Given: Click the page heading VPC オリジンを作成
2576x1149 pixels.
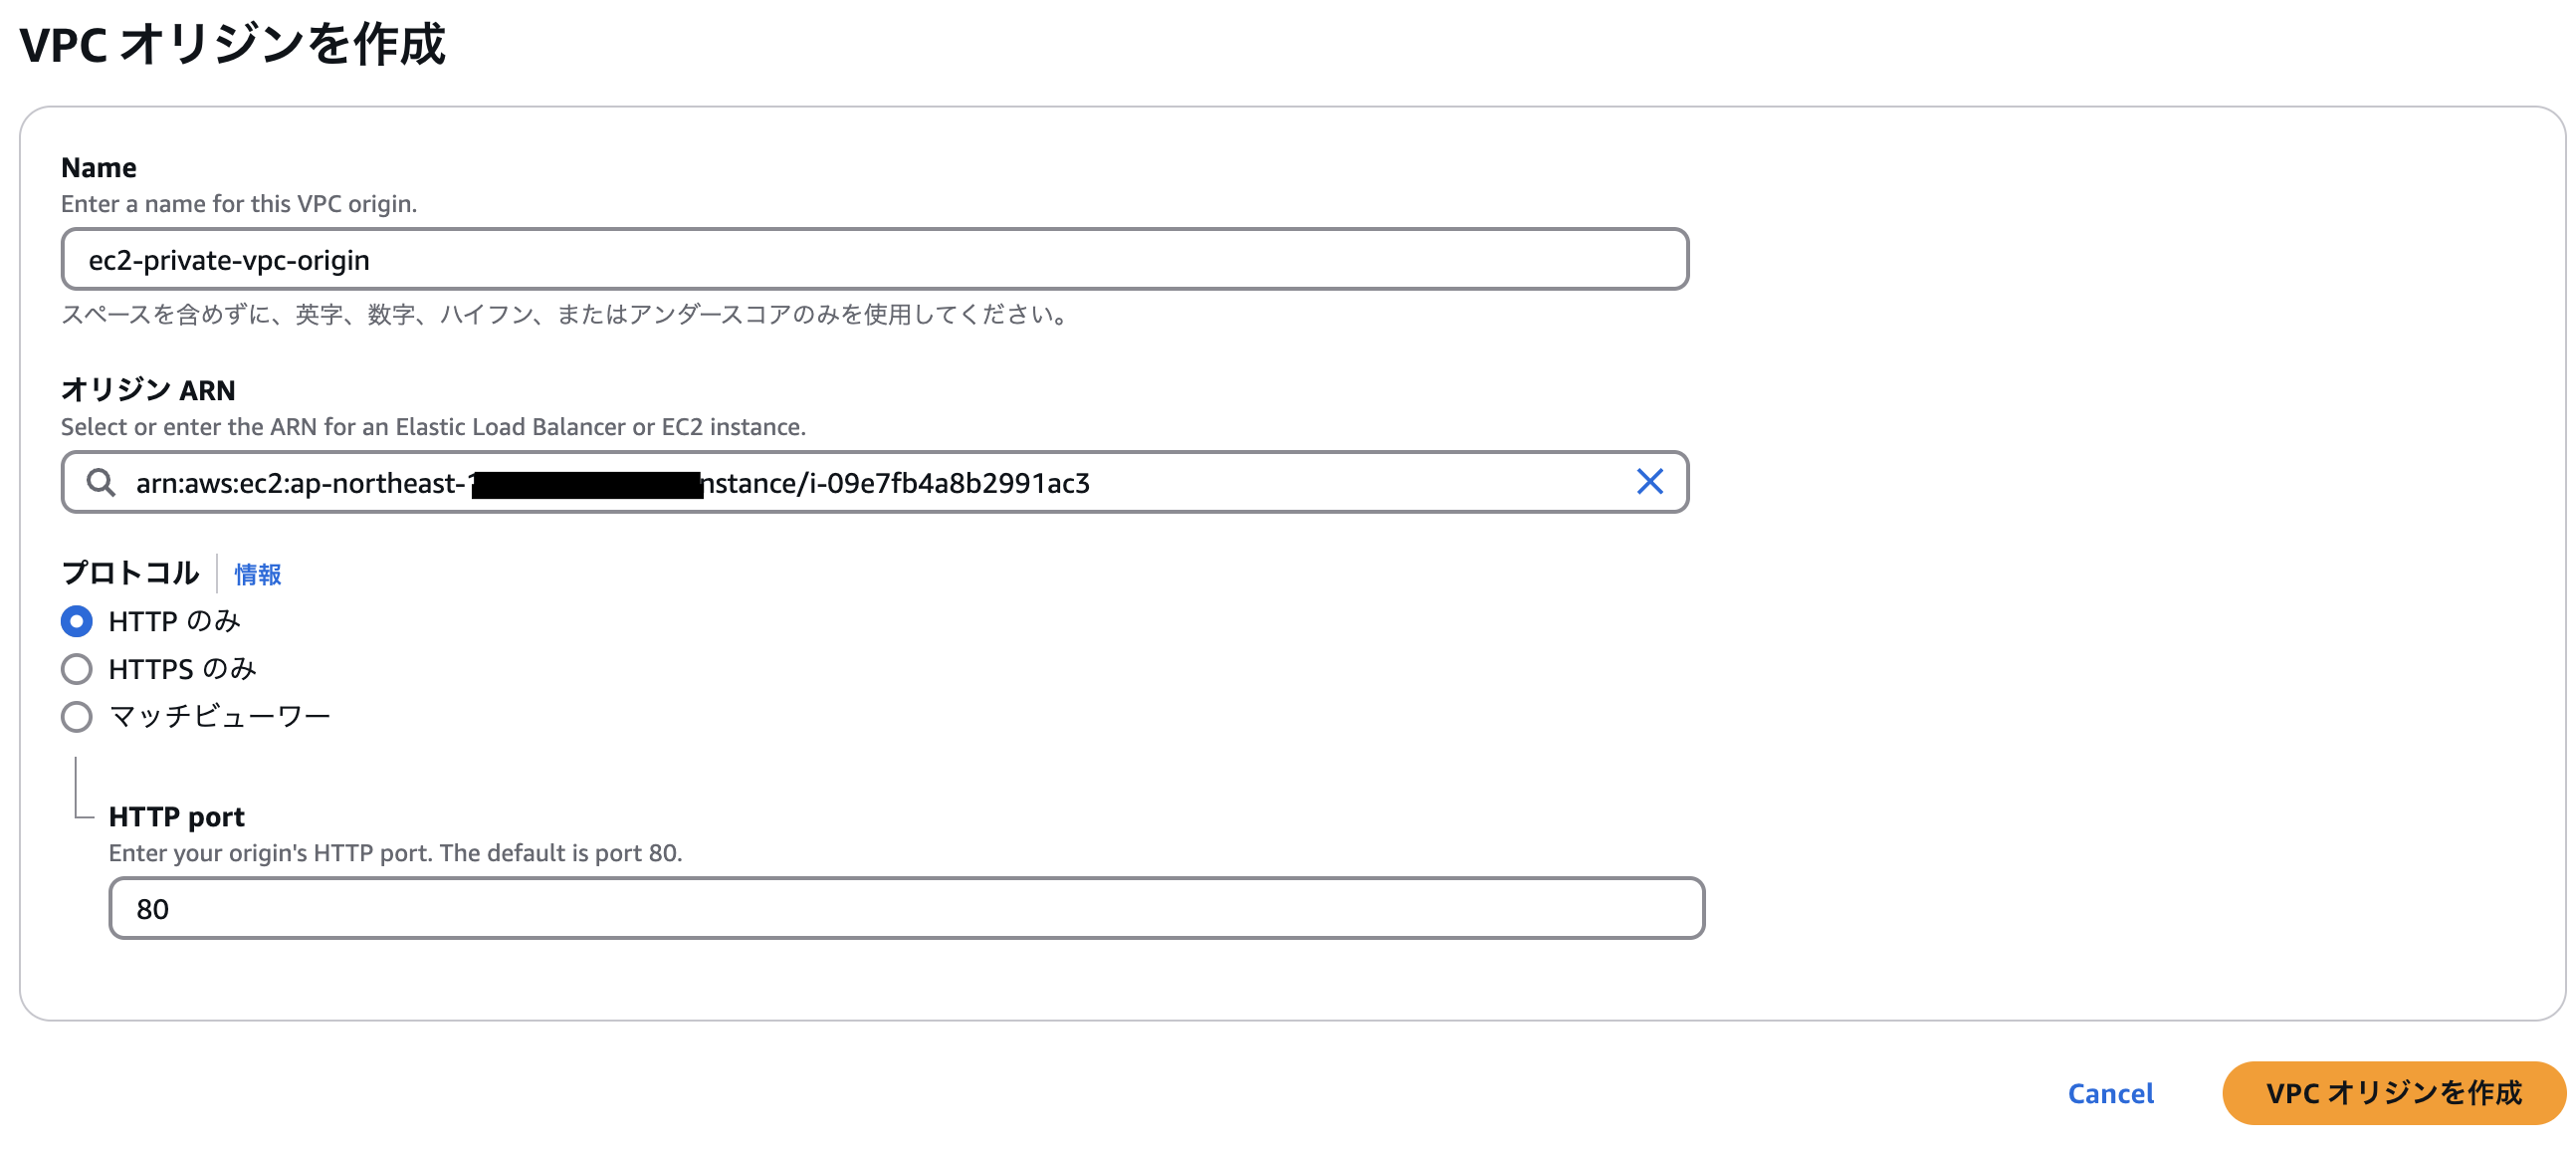Looking at the screenshot, I should click(232, 45).
